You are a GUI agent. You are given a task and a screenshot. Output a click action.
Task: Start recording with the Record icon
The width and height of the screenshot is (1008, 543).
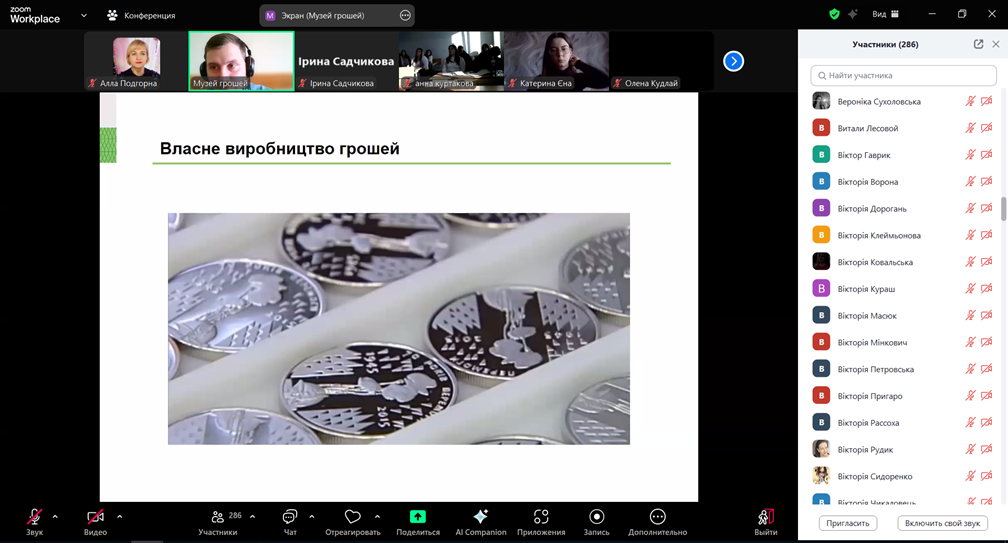(x=596, y=517)
